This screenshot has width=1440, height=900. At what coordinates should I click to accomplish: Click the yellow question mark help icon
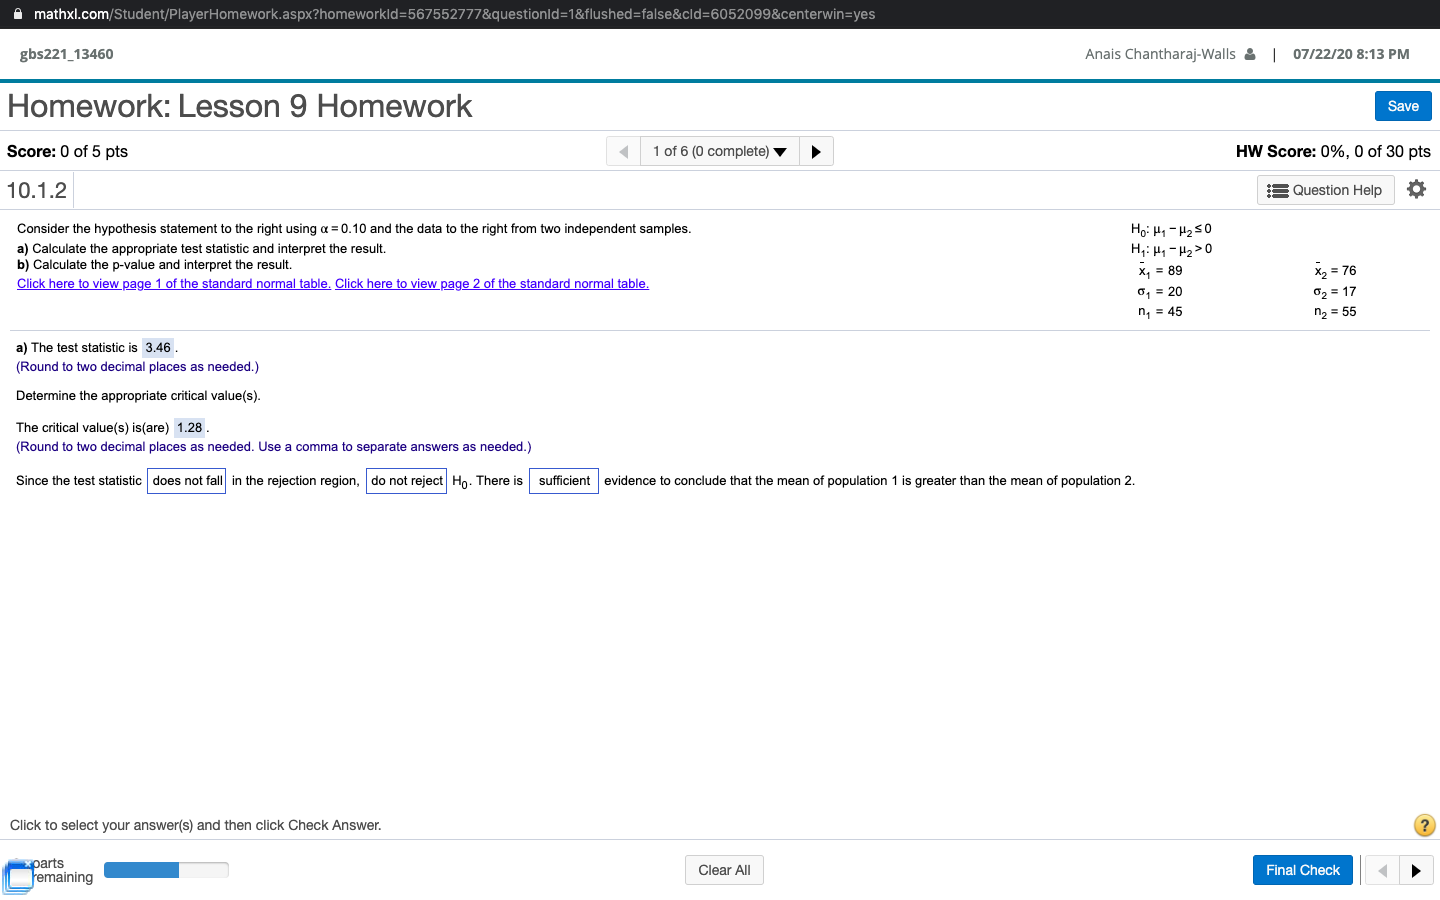tap(1424, 825)
